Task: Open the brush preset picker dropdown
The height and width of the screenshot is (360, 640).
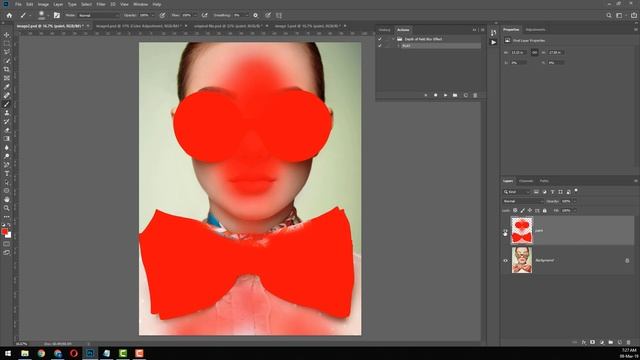Action: [x=48, y=16]
